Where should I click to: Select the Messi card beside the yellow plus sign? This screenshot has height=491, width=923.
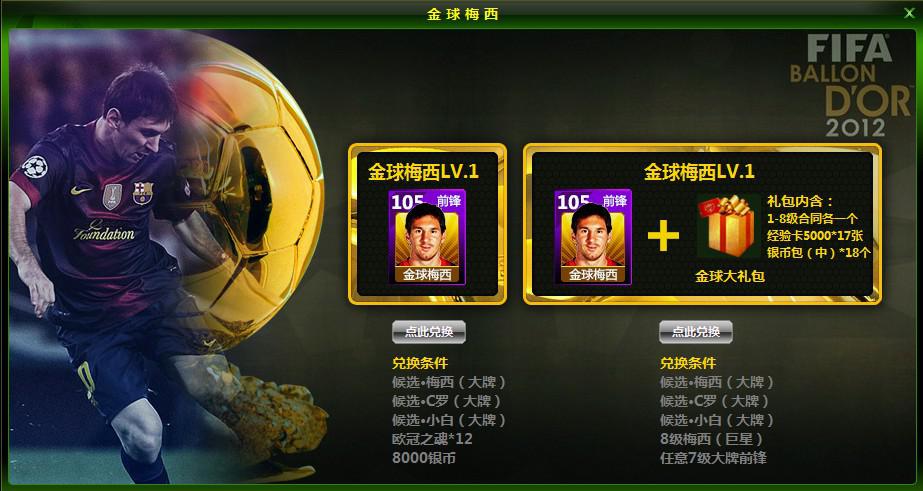point(593,237)
